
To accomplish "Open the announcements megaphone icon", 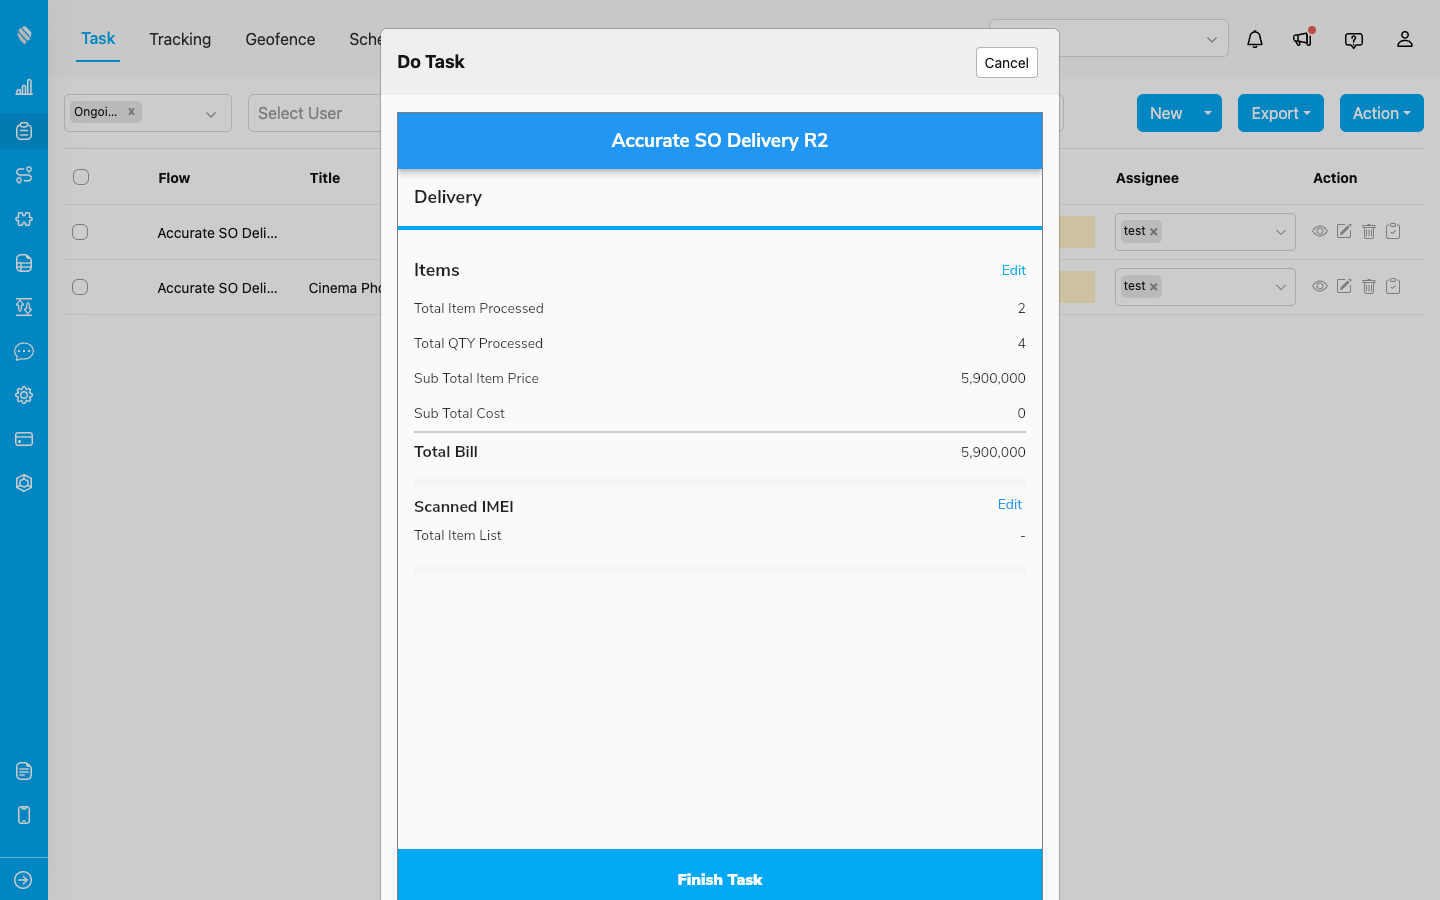I will pos(1302,39).
